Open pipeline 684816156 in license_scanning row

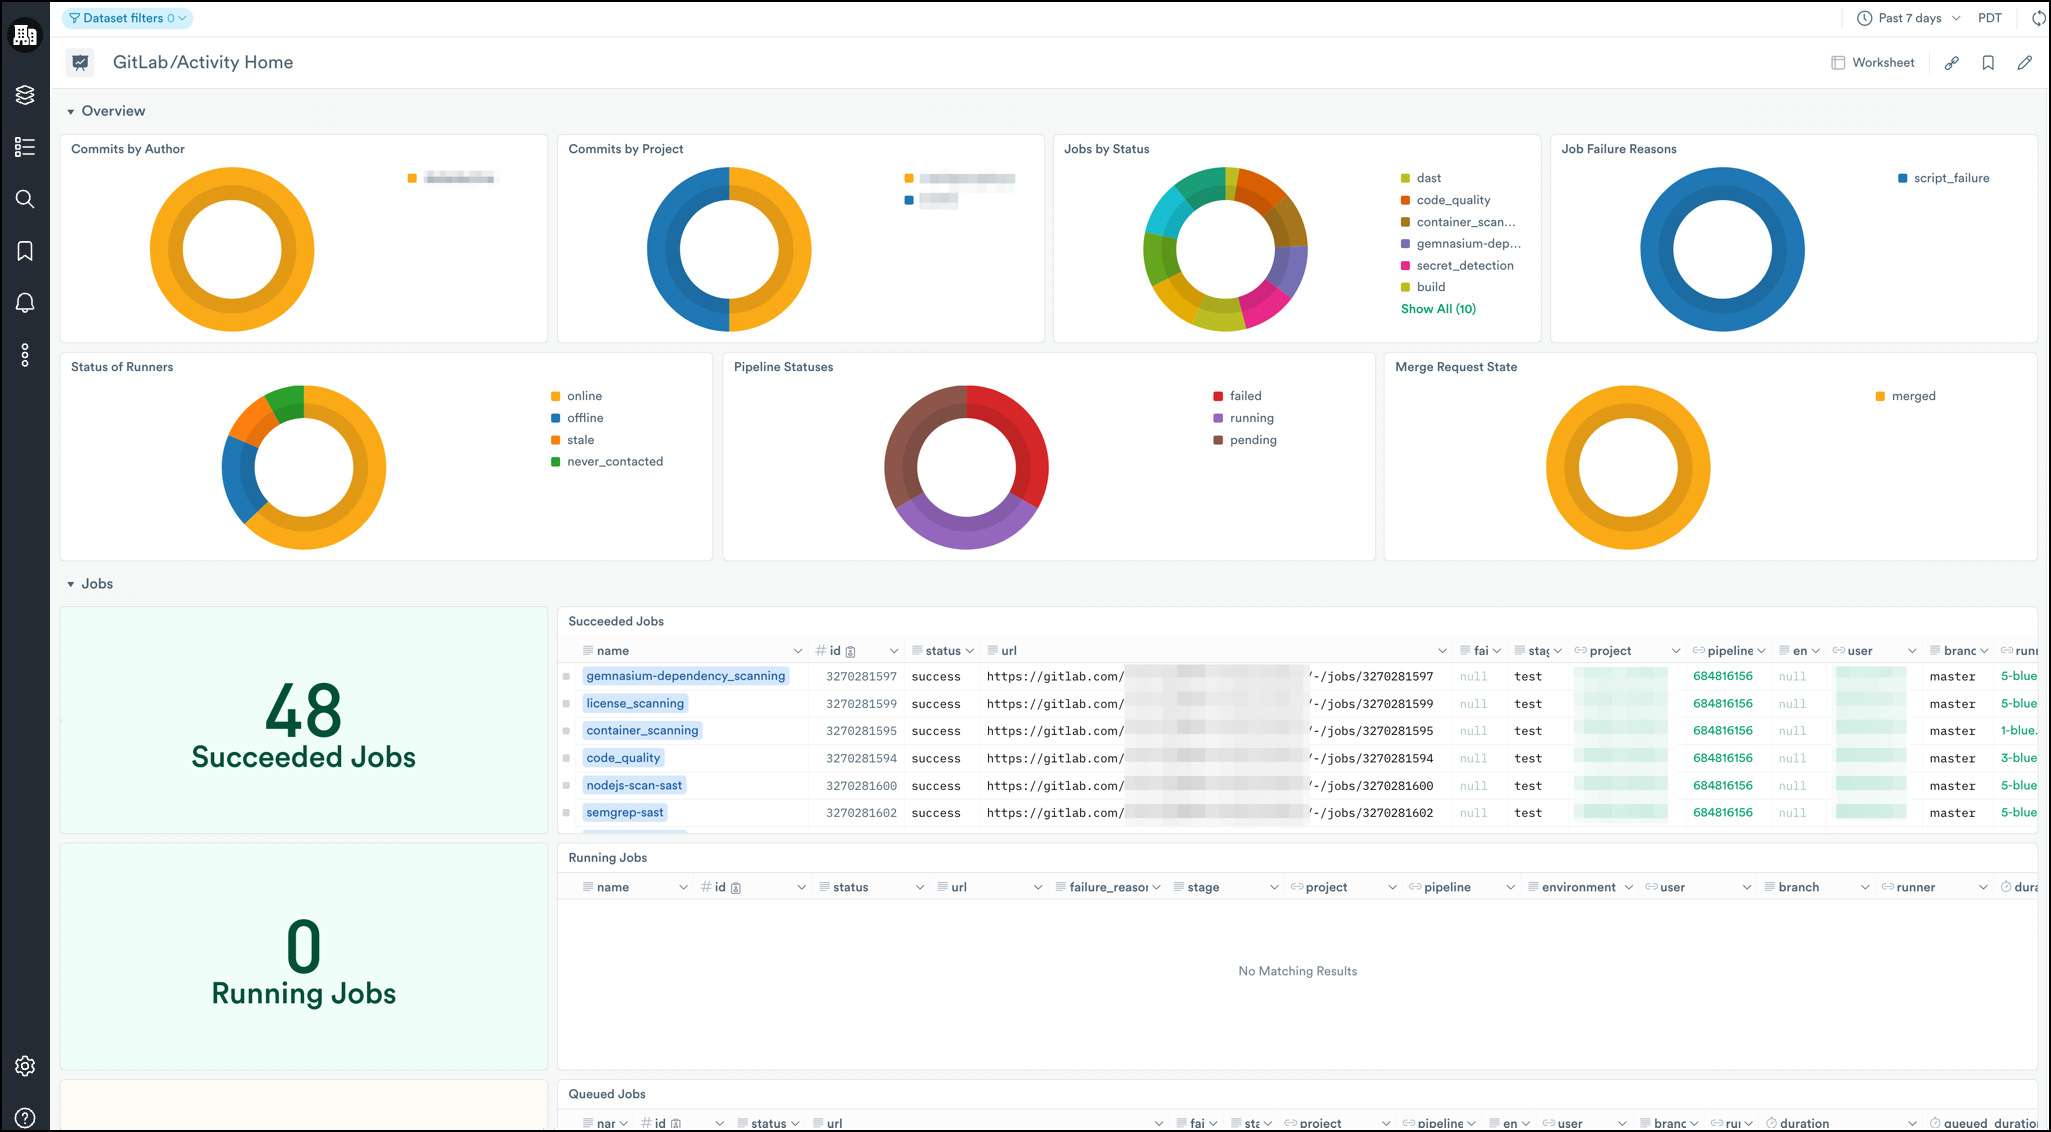point(1722,703)
